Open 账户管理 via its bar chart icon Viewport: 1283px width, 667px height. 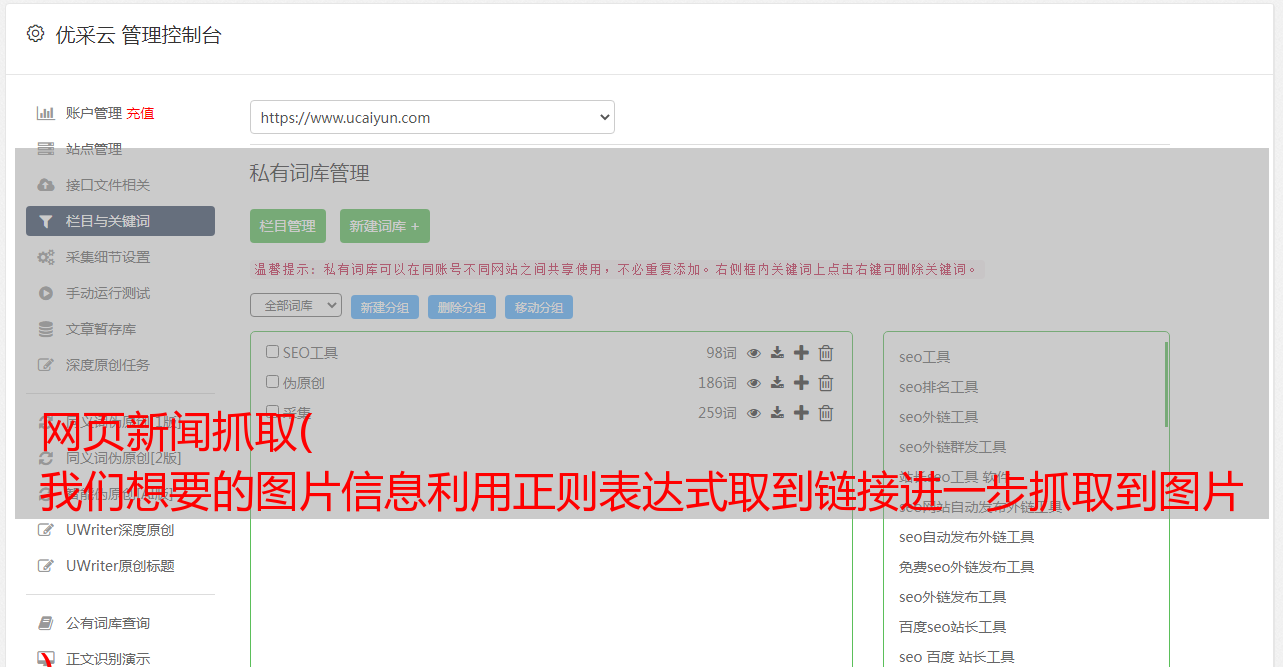click(45, 113)
